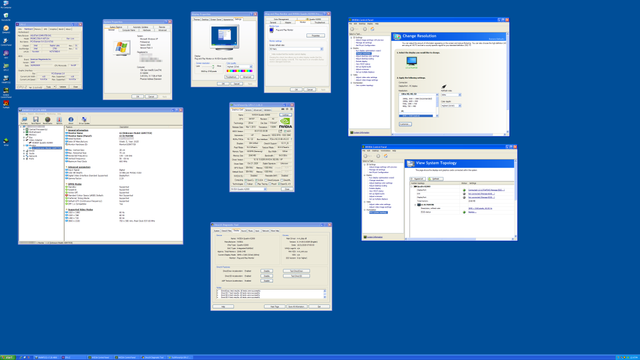Click GPU-Z screenshot camera icon in title area
Viewport: 640px width, 360px height.
283,109
